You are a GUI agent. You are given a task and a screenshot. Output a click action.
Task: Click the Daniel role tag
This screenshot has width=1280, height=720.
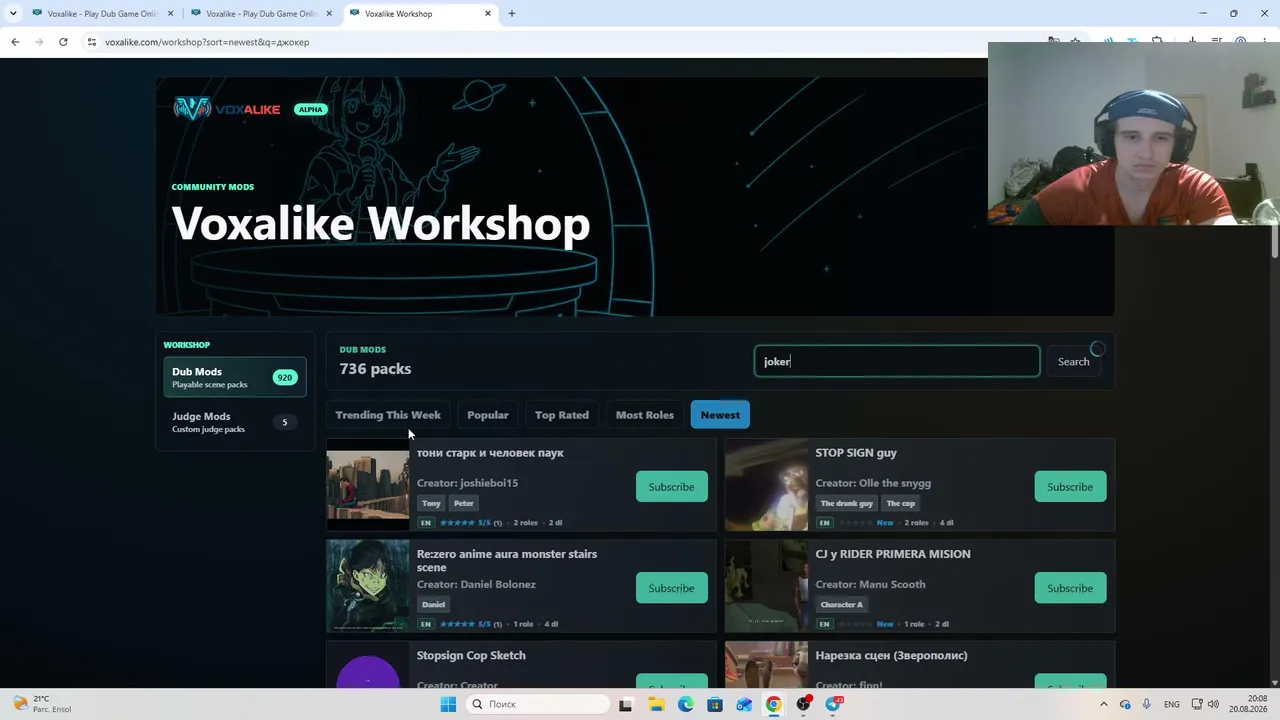pos(433,604)
